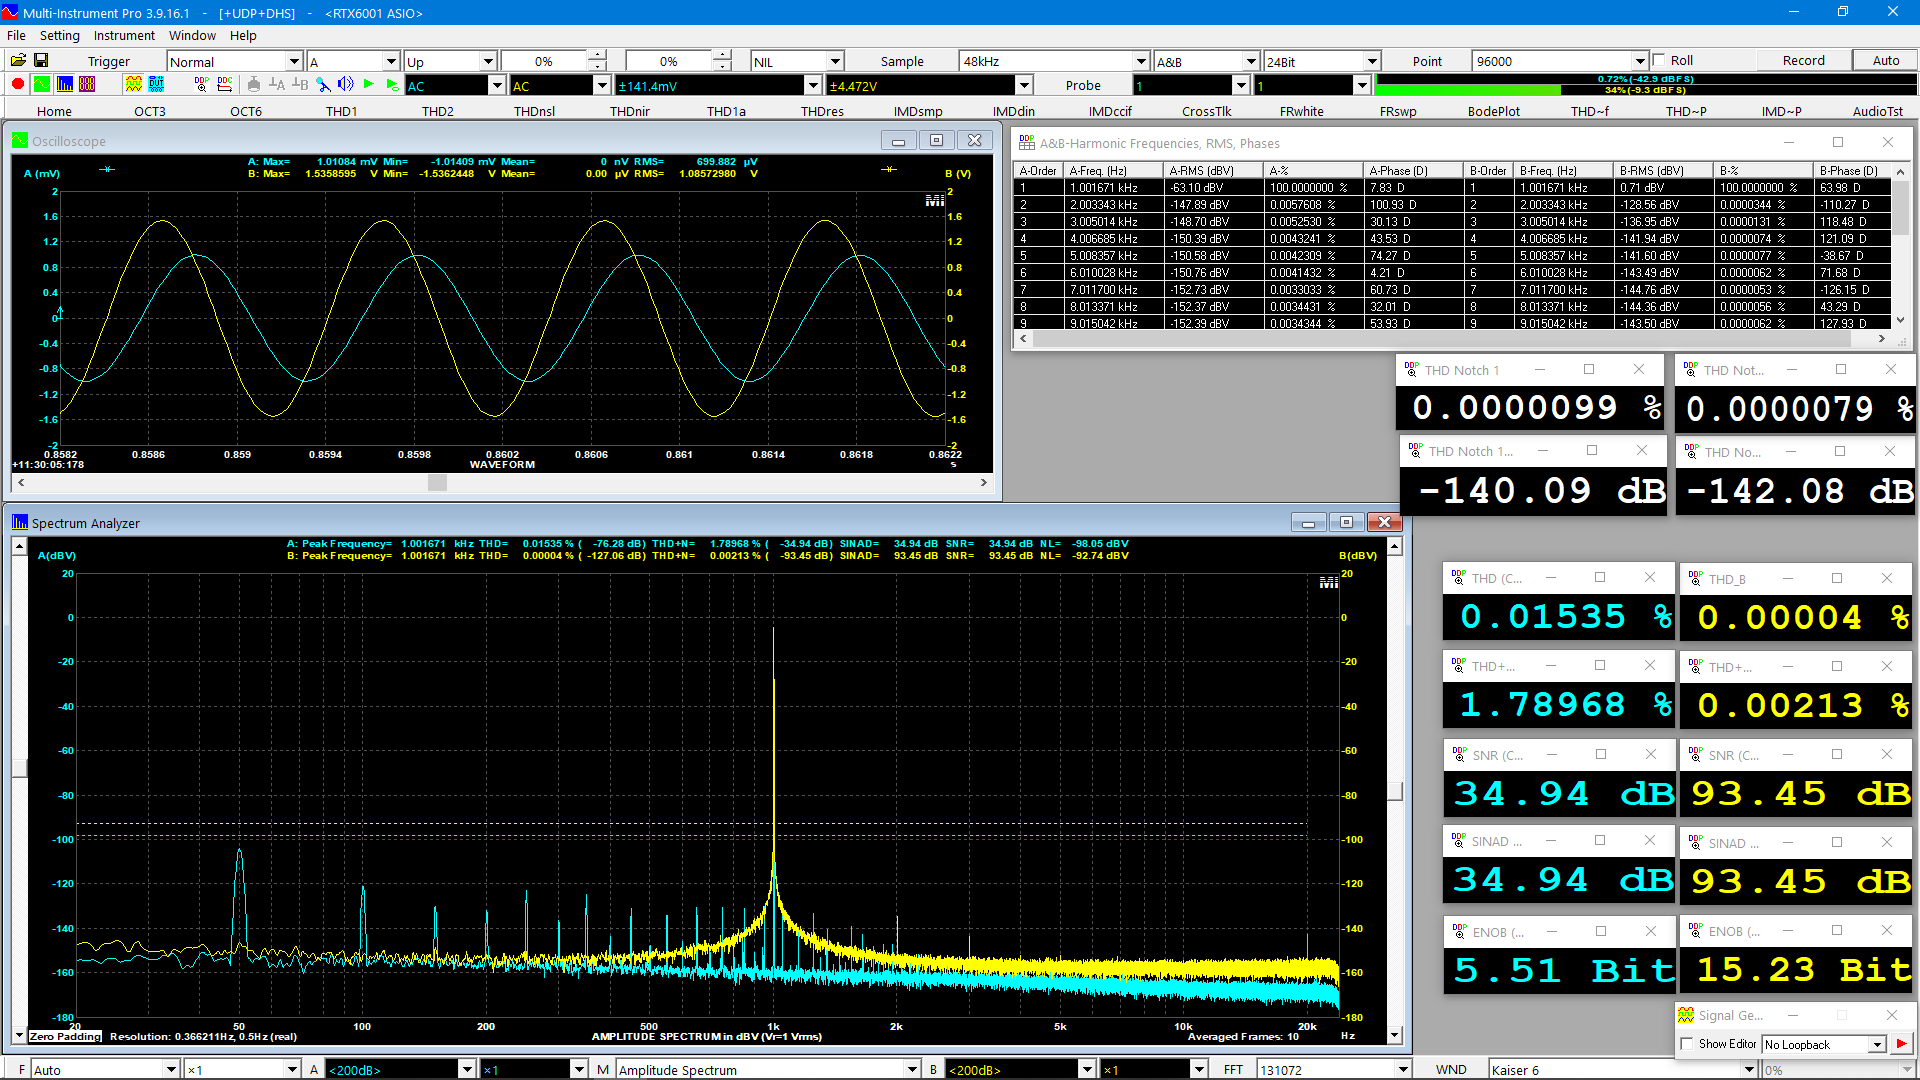1920x1080 pixels.
Task: Click the THD1 panel setting button
Action: click(341, 111)
